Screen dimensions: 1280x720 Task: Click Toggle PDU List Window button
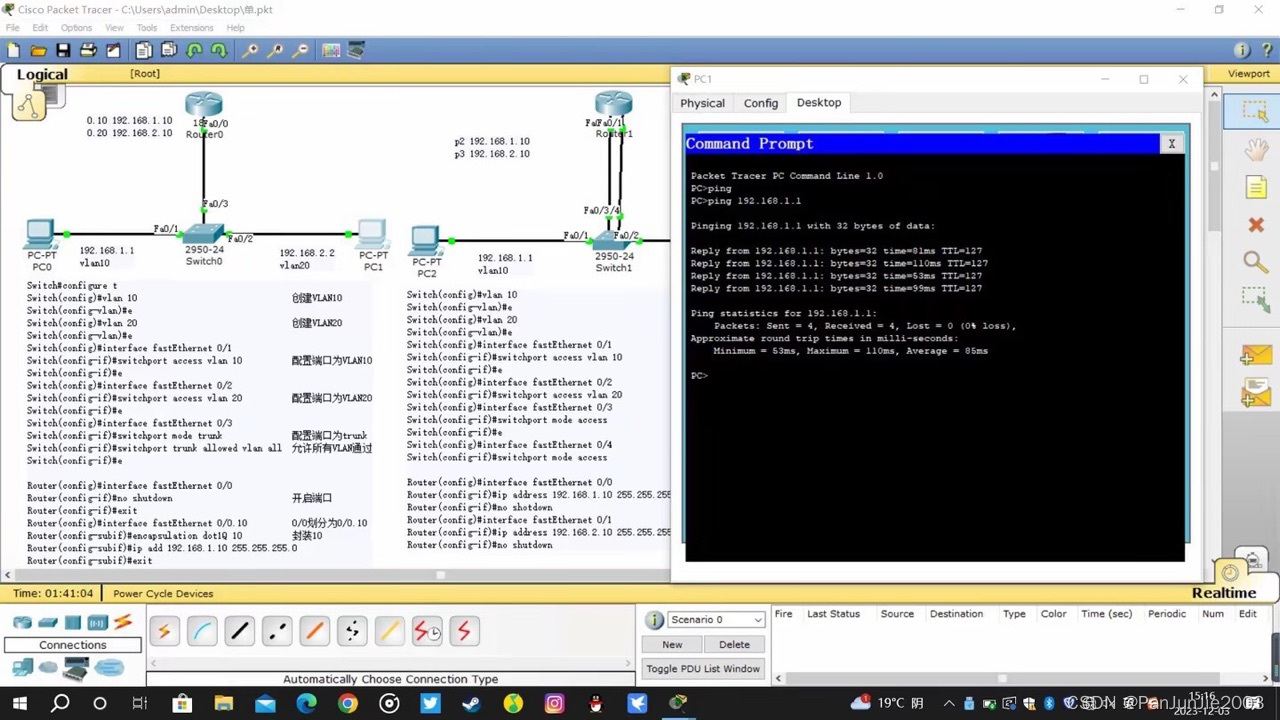point(703,669)
